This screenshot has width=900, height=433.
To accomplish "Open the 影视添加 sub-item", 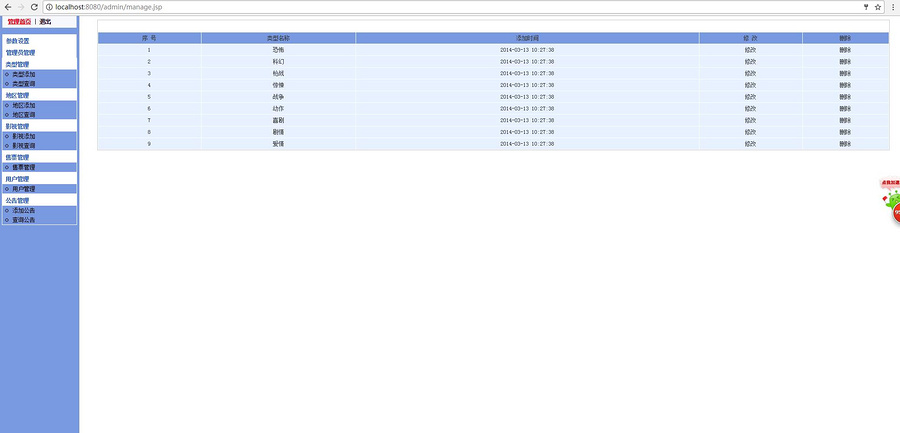I will [24, 137].
